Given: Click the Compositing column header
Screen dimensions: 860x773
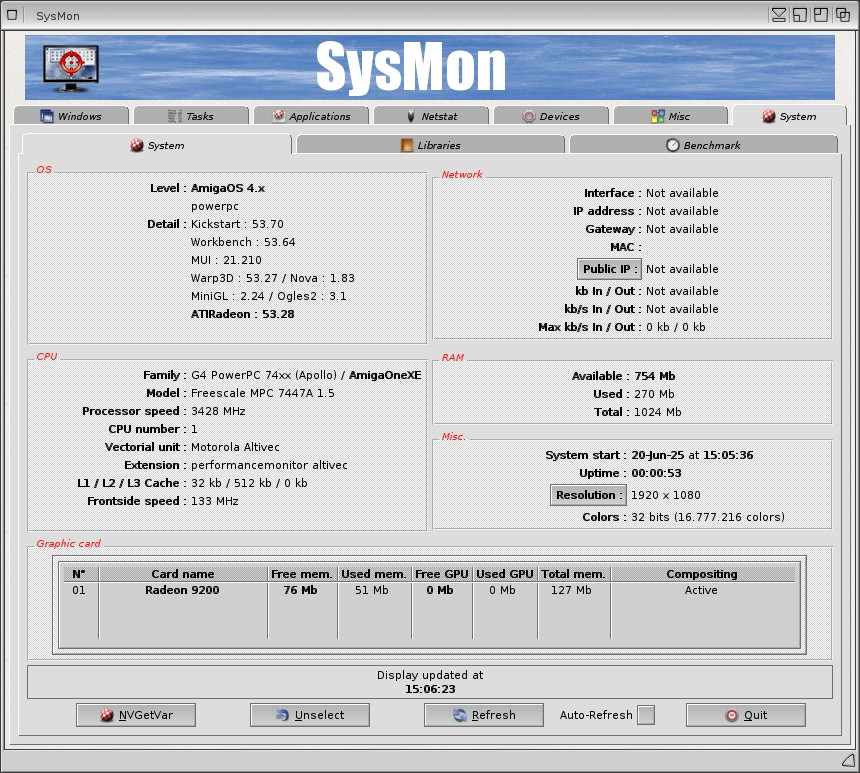Looking at the screenshot, I should coord(702,574).
